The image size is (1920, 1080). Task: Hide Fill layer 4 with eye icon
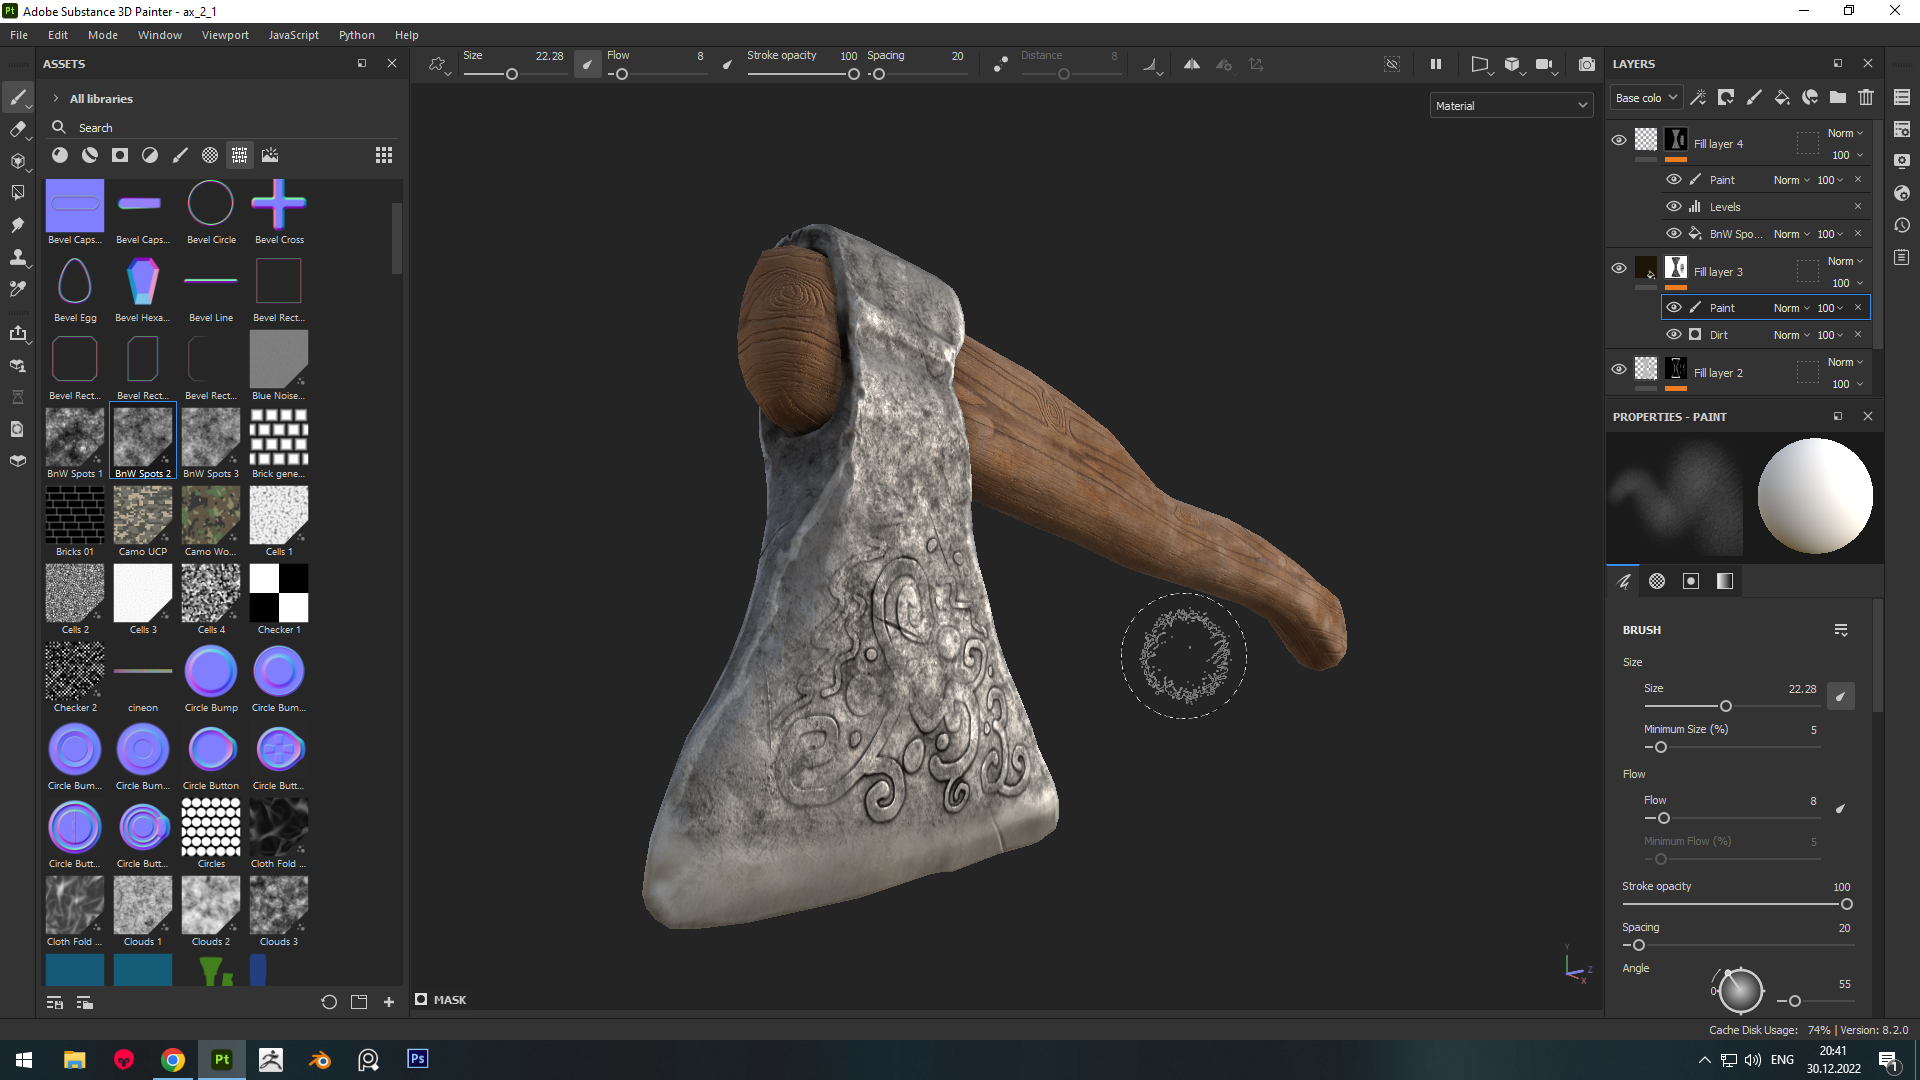click(x=1619, y=140)
